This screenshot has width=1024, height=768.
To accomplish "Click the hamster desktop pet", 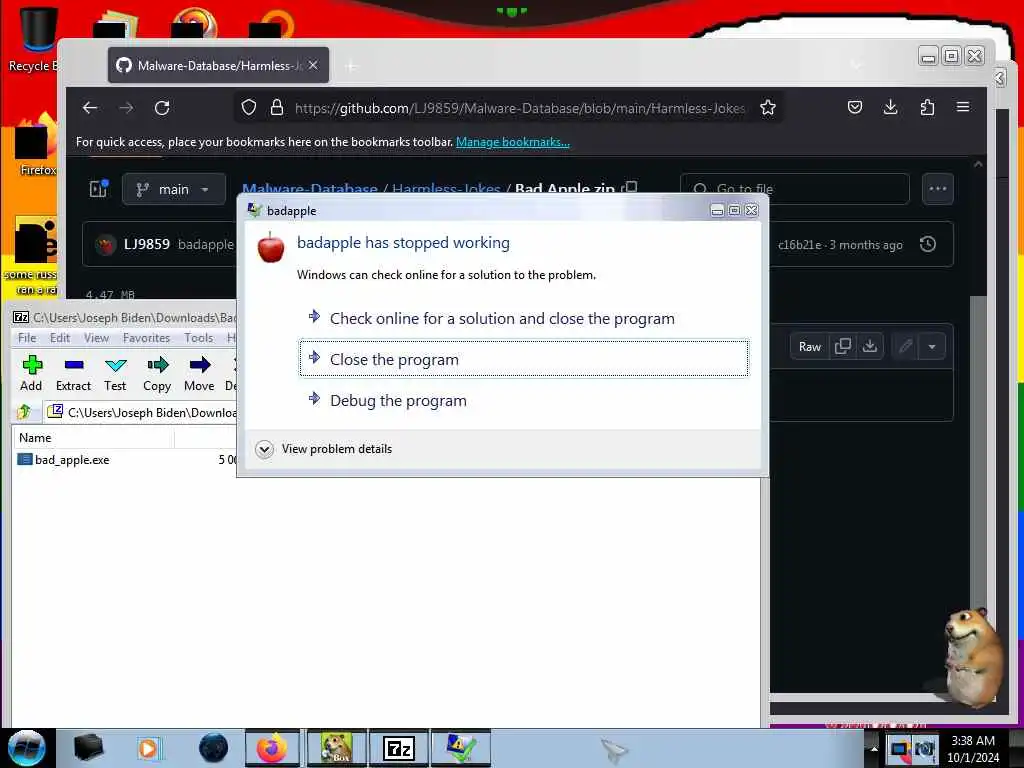I will [972, 657].
